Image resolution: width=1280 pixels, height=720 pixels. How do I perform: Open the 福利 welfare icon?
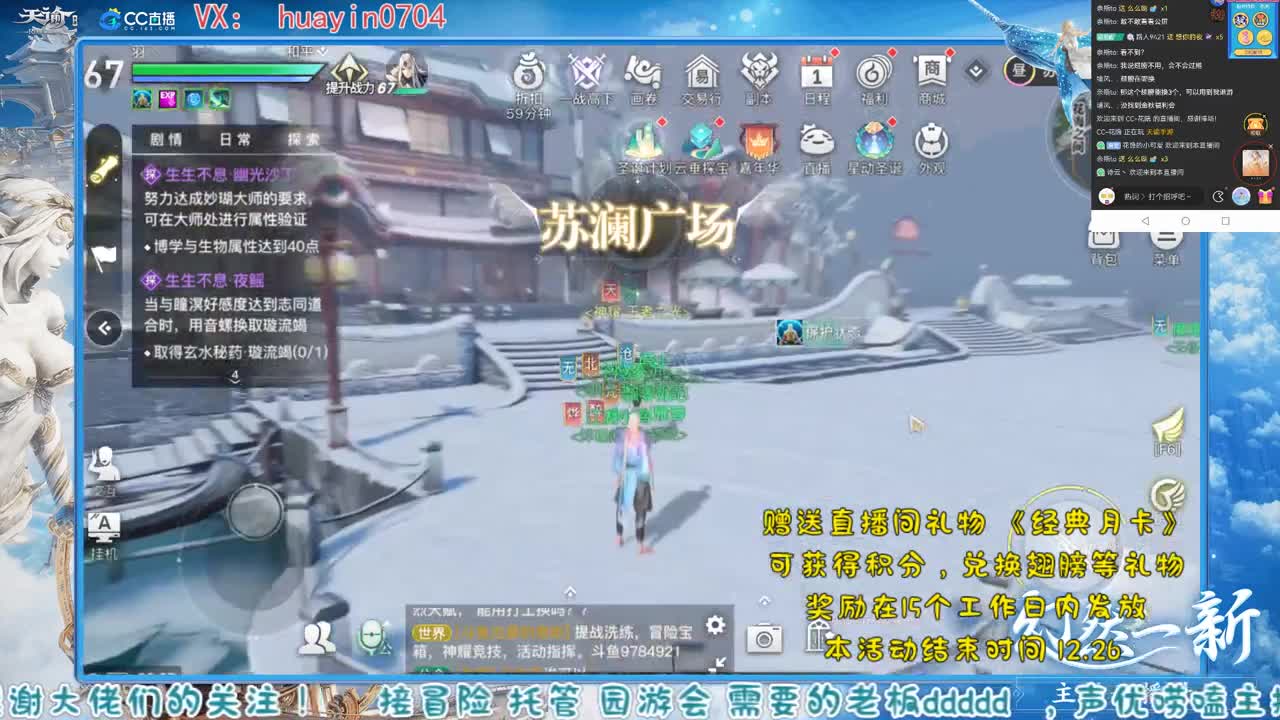point(874,73)
